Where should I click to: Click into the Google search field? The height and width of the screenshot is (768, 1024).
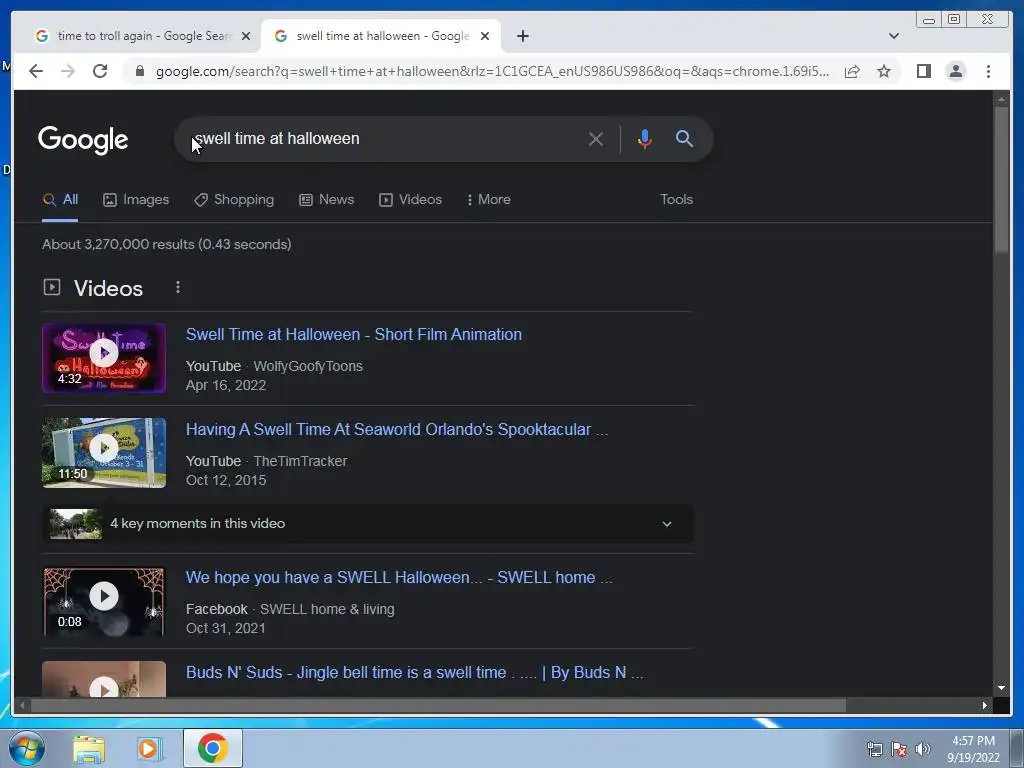[x=385, y=138]
